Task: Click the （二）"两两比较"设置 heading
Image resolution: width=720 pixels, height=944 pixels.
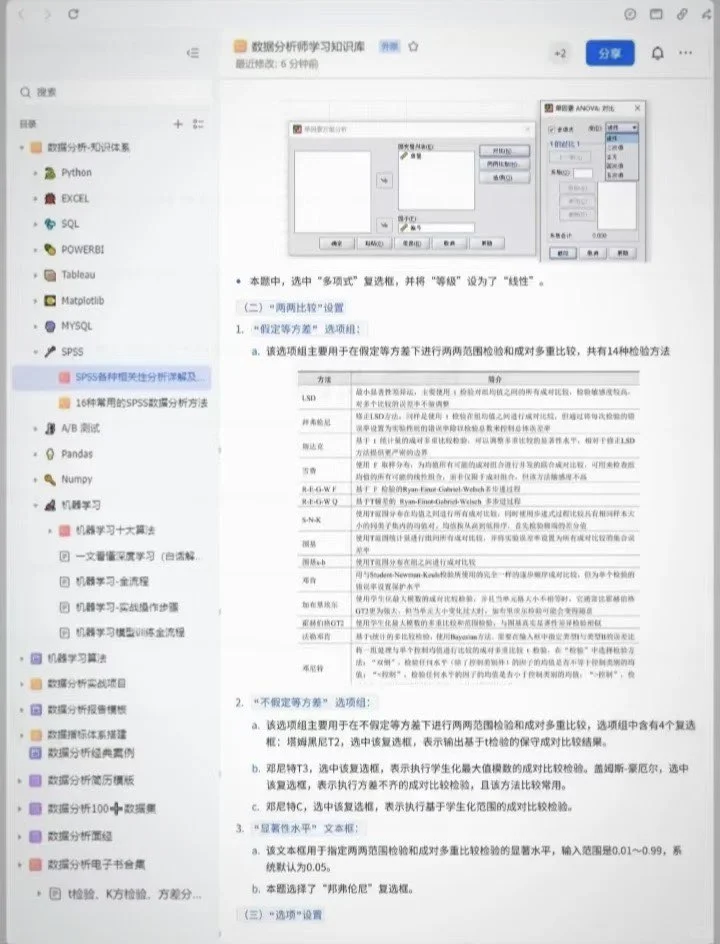Action: (x=293, y=308)
